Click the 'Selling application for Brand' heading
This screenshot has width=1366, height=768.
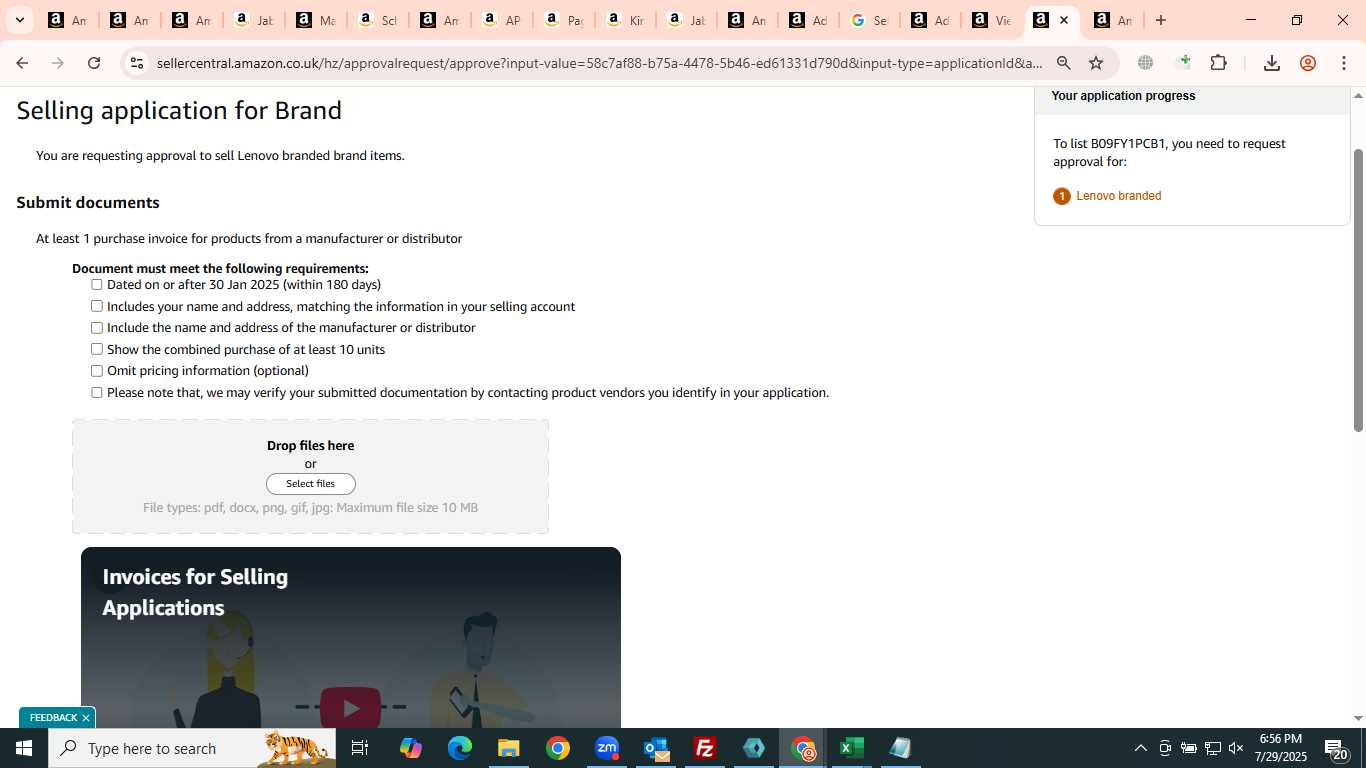(x=179, y=111)
